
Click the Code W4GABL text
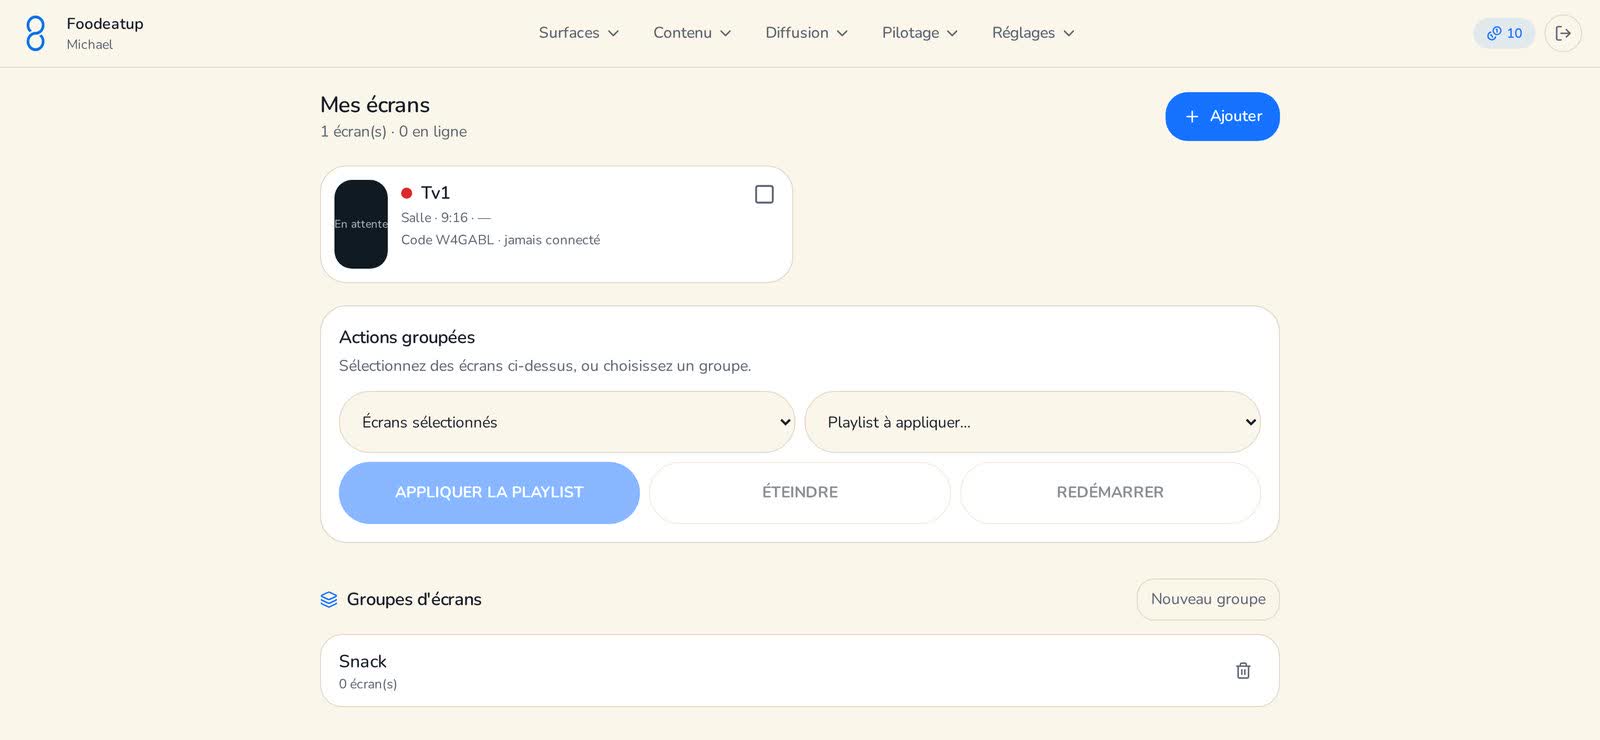tap(448, 240)
